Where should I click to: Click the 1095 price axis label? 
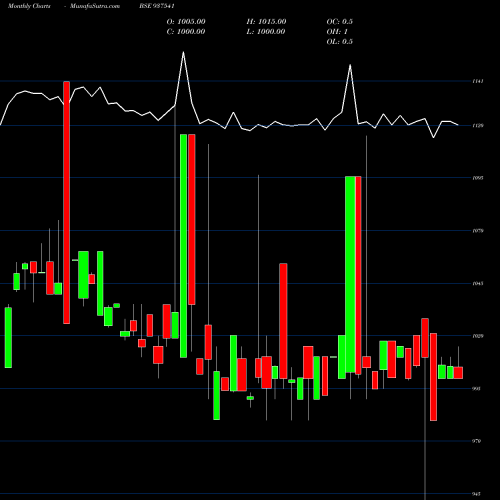click(x=478, y=178)
